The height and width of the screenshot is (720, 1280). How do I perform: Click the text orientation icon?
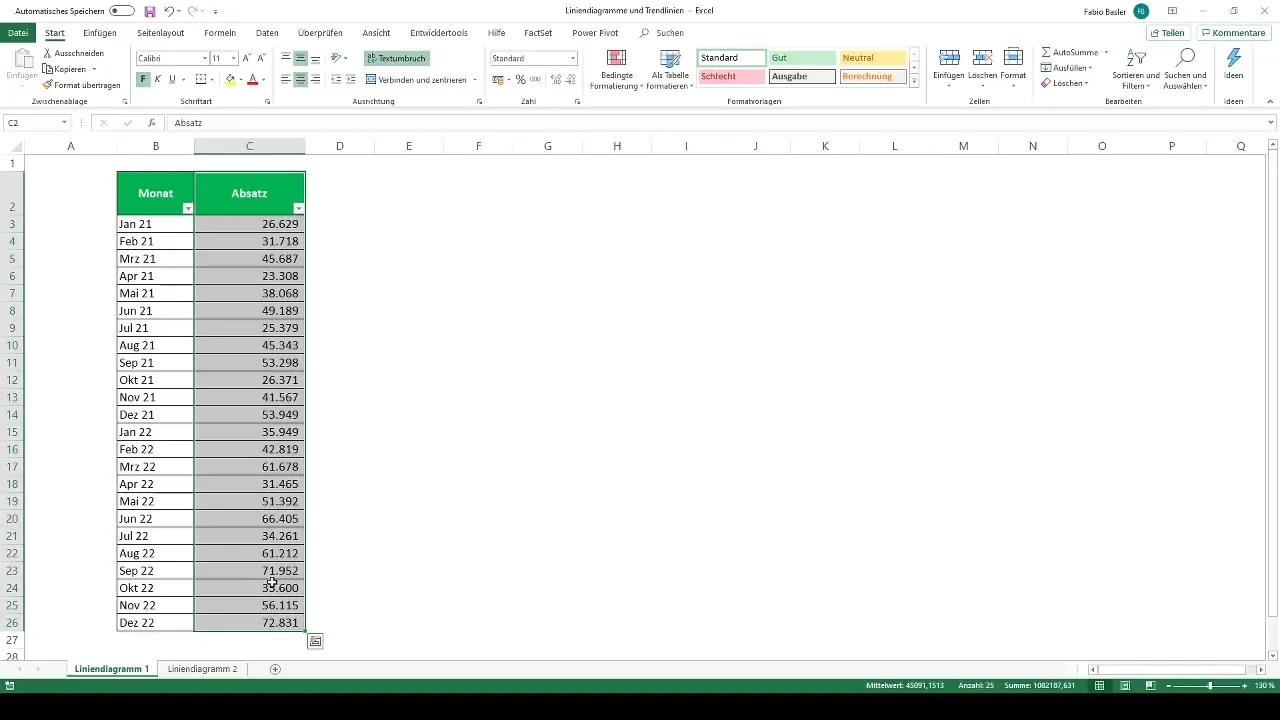[336, 58]
